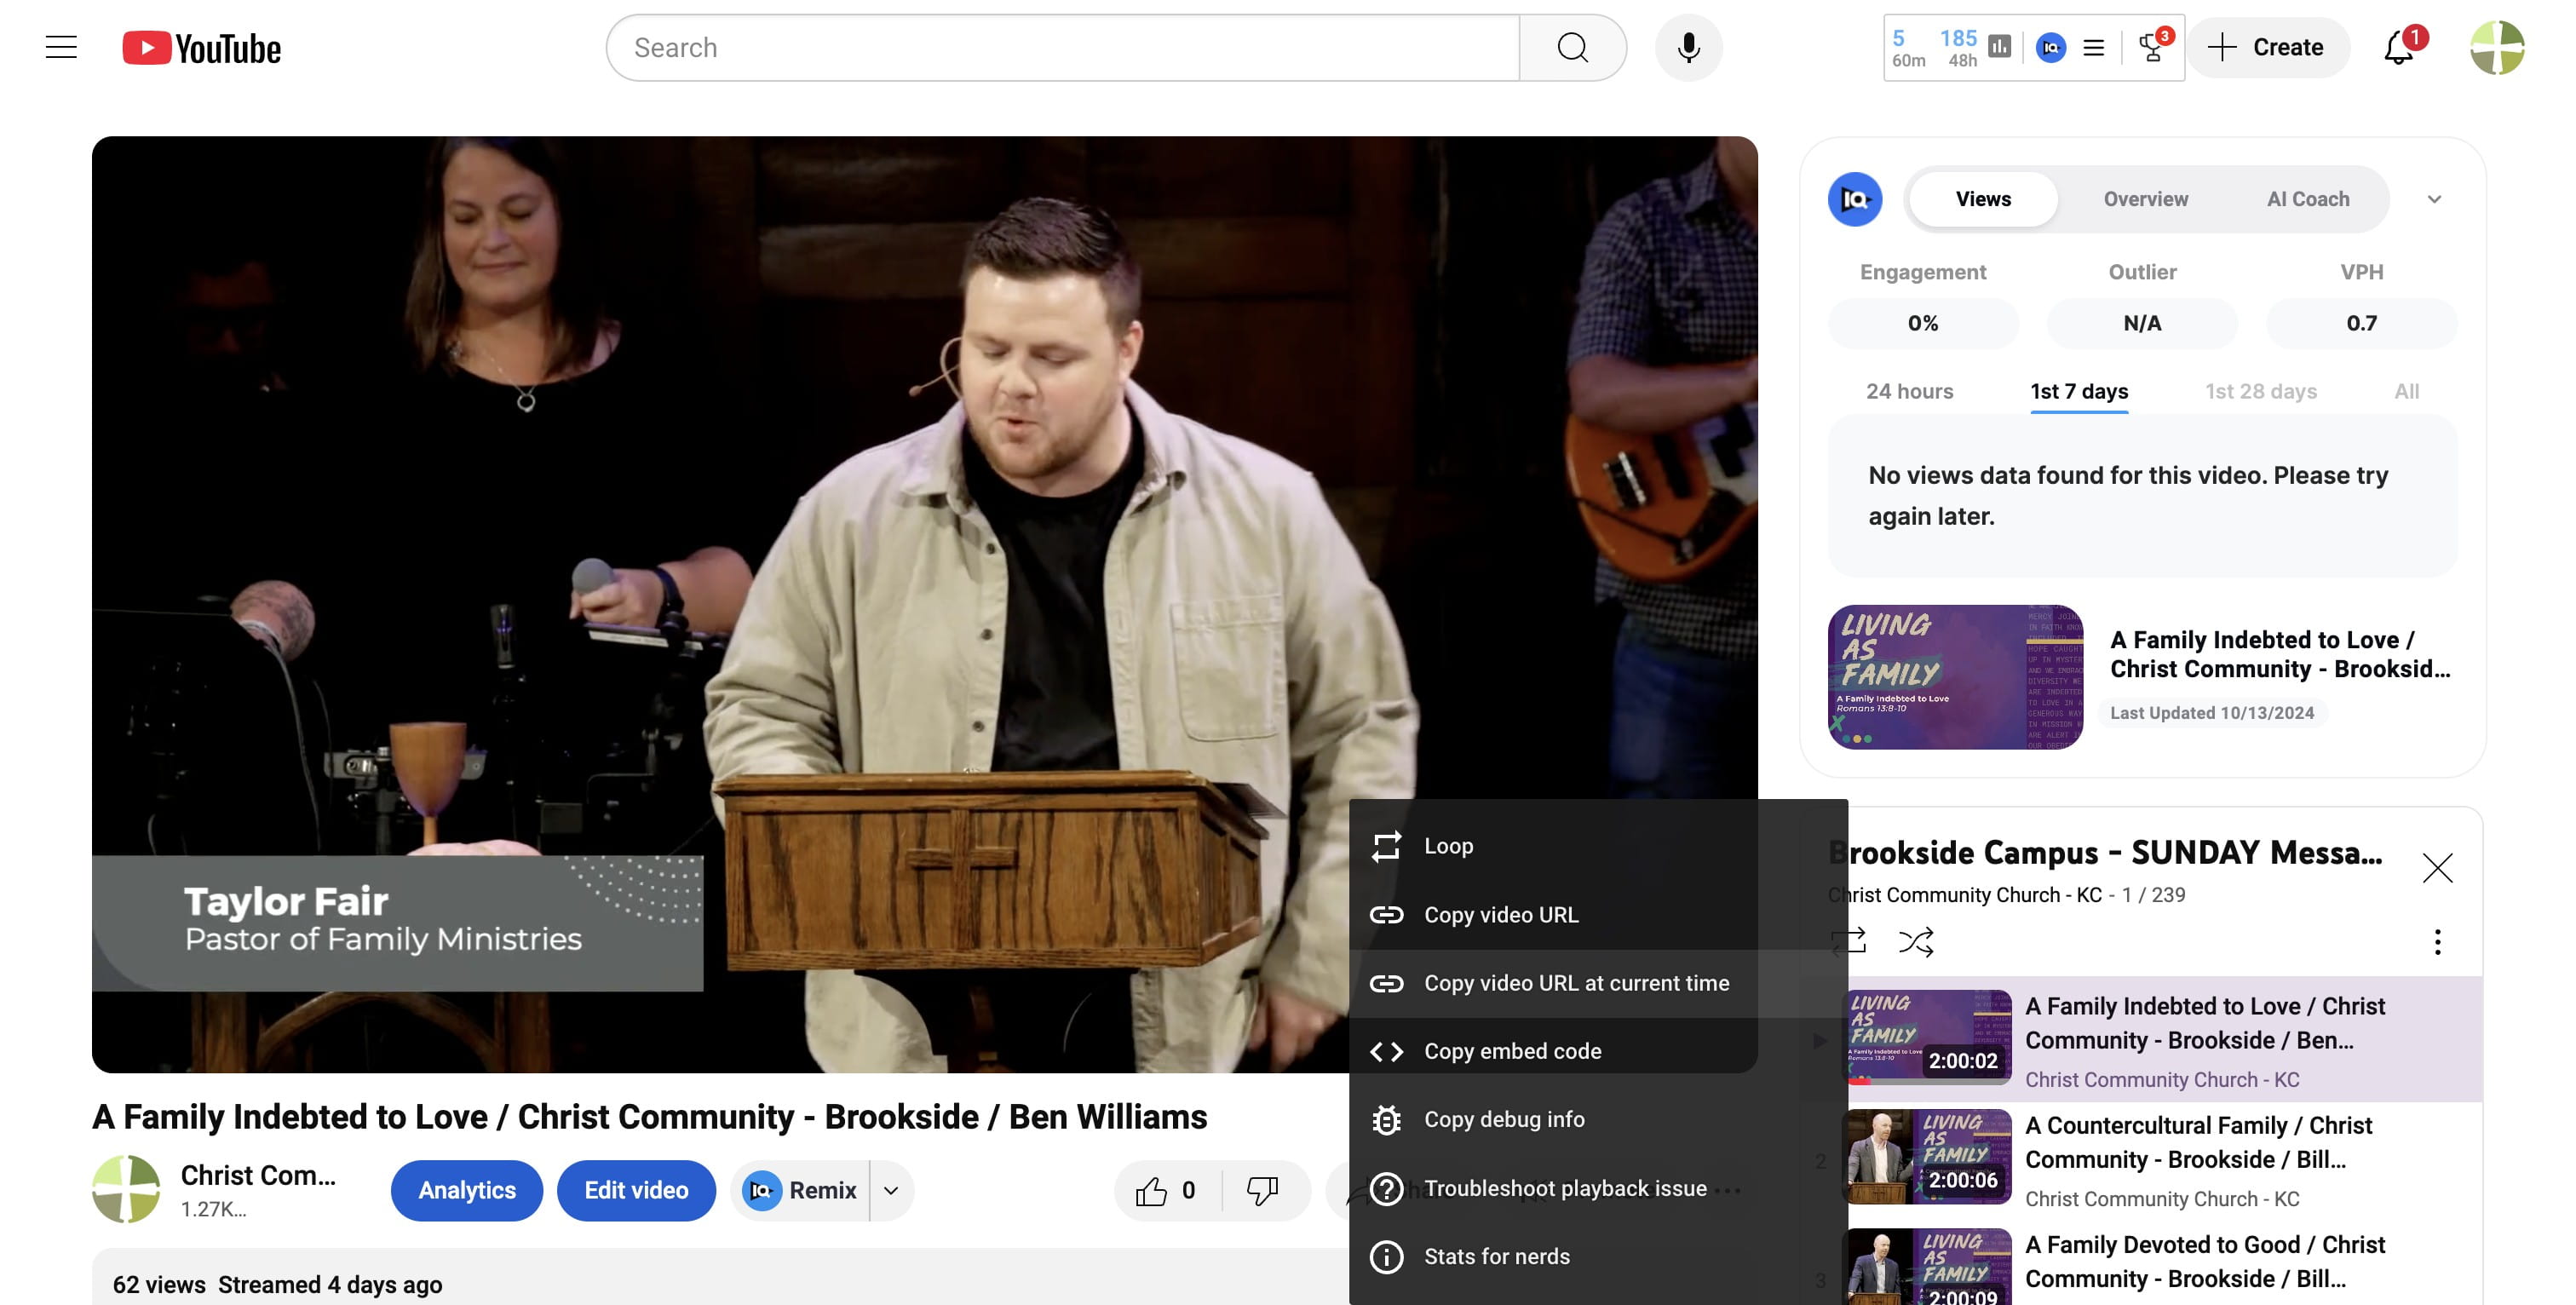Open the hamburger guide menu
The width and height of the screenshot is (2576, 1305).
61,47
